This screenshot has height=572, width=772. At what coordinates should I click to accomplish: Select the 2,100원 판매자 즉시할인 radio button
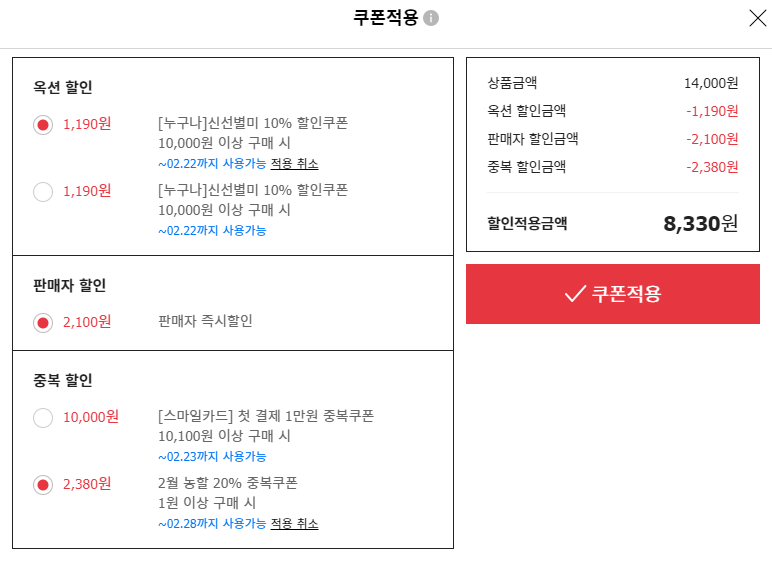click(x=43, y=323)
